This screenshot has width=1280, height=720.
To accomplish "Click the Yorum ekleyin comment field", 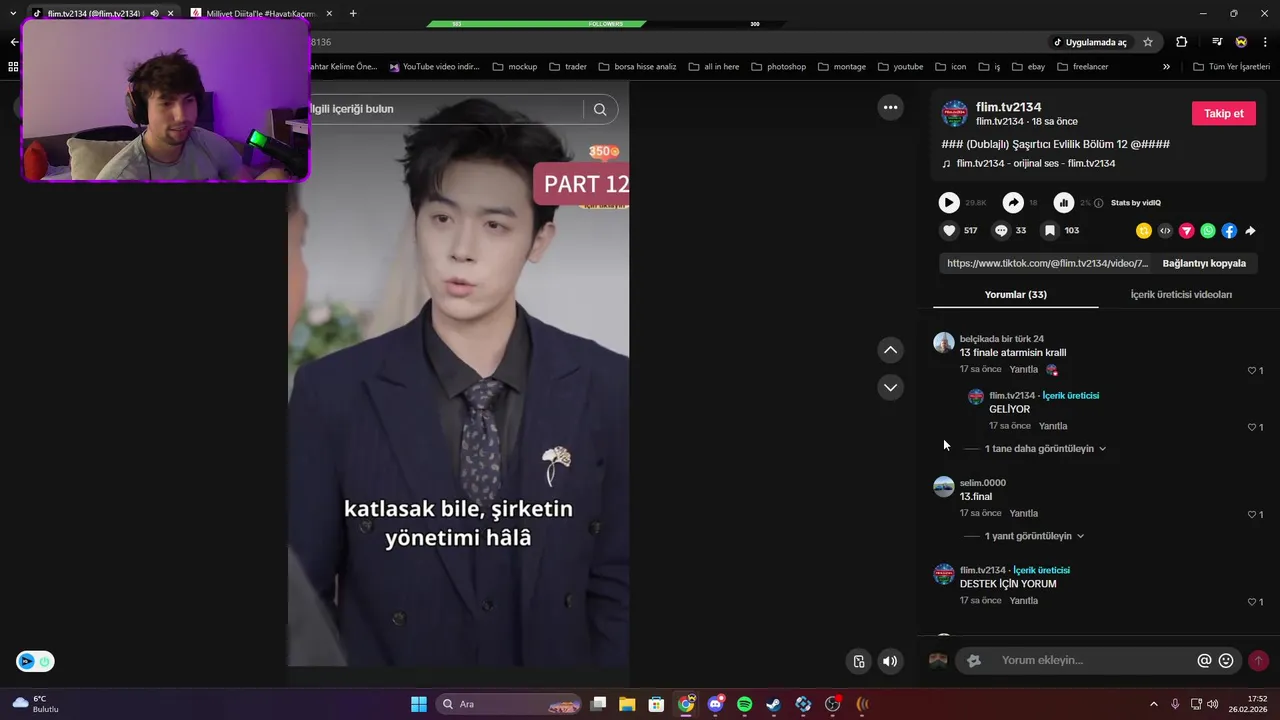I will point(1096,661).
